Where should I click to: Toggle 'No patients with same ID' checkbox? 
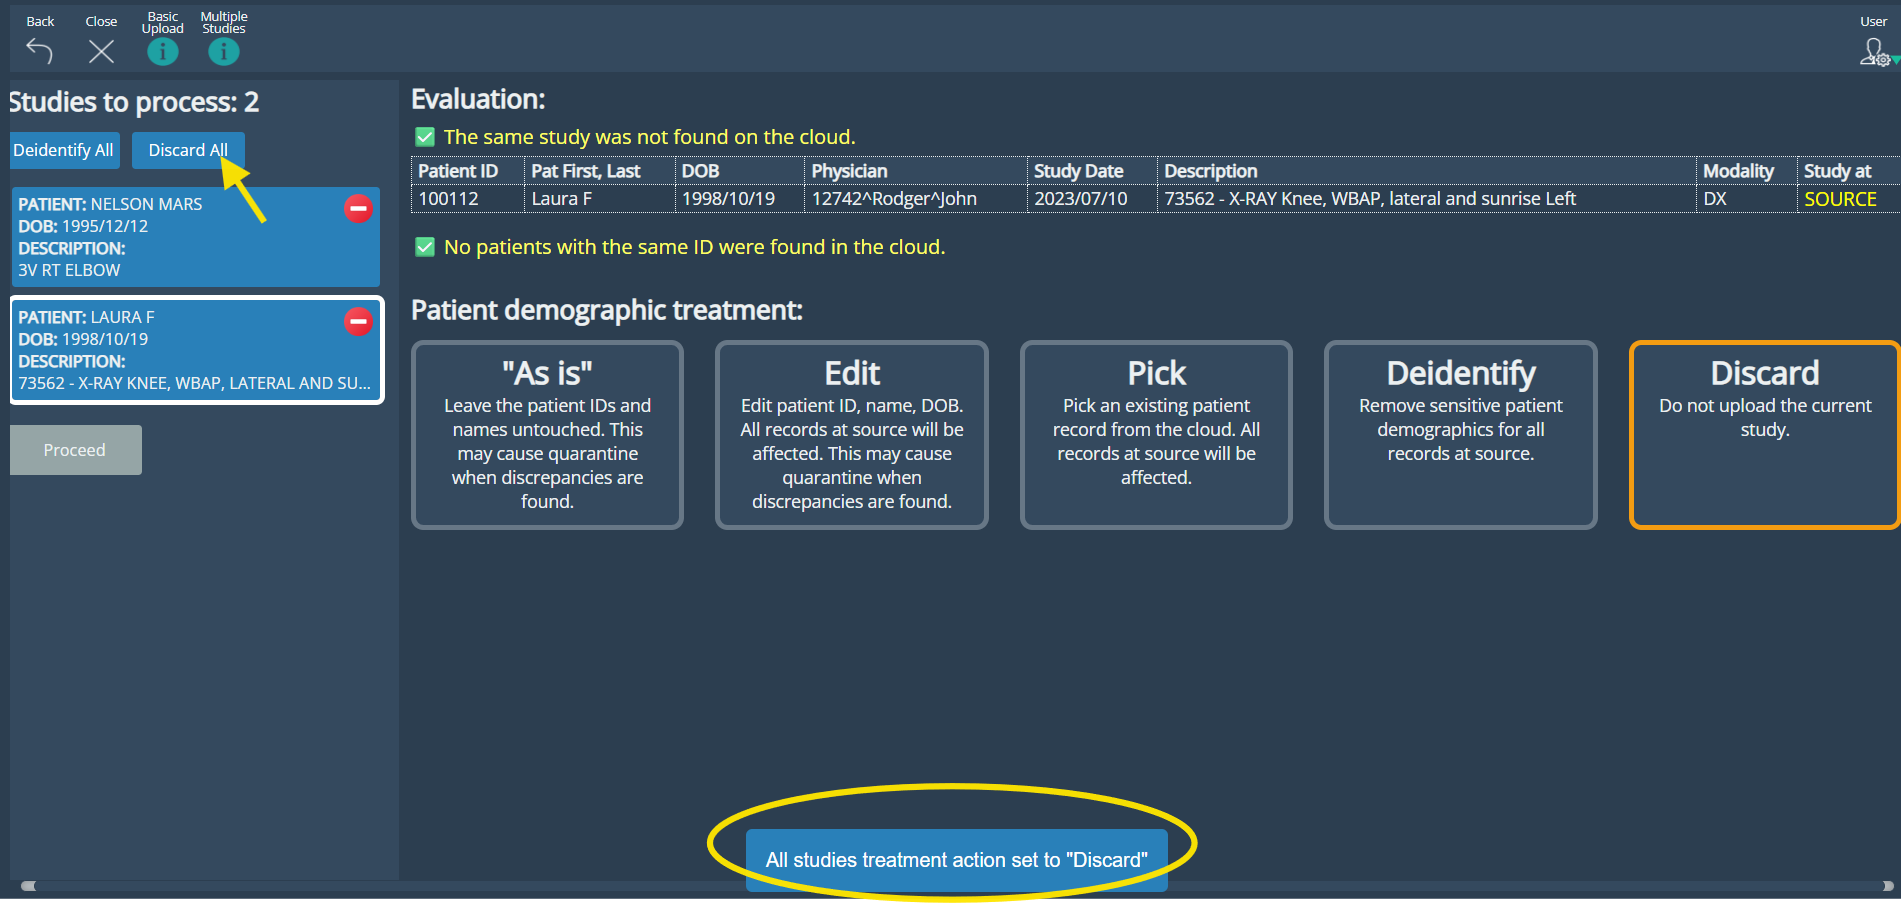(x=425, y=247)
